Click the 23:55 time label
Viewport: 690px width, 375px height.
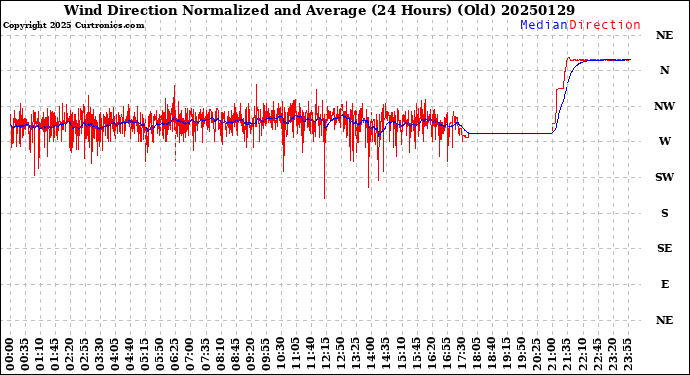click(627, 355)
